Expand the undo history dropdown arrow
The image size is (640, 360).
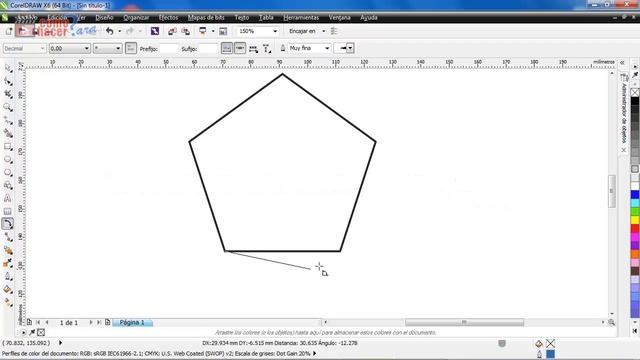coord(120,31)
